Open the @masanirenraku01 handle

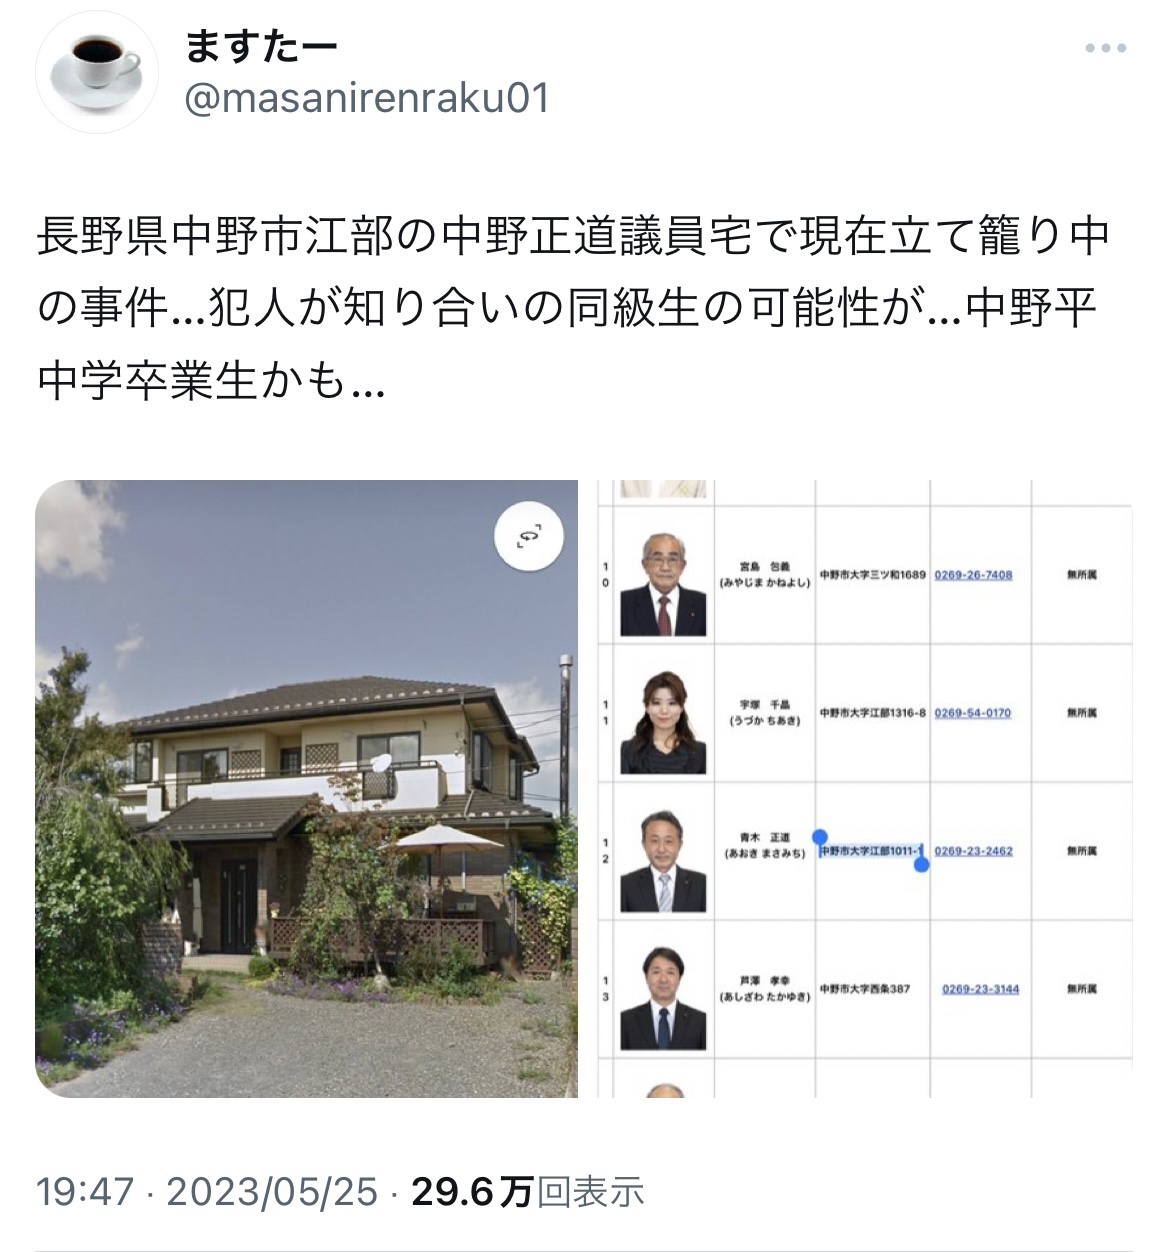[367, 100]
